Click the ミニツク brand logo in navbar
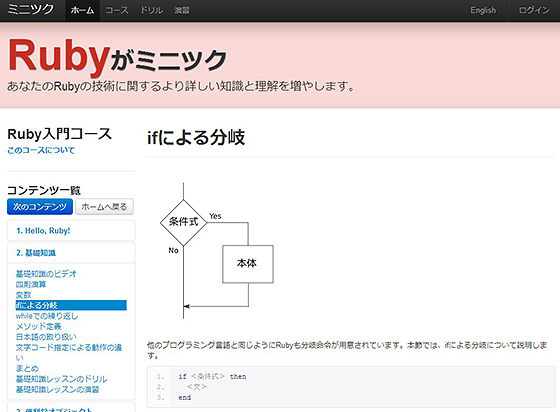This screenshot has height=412, width=560. (31, 10)
